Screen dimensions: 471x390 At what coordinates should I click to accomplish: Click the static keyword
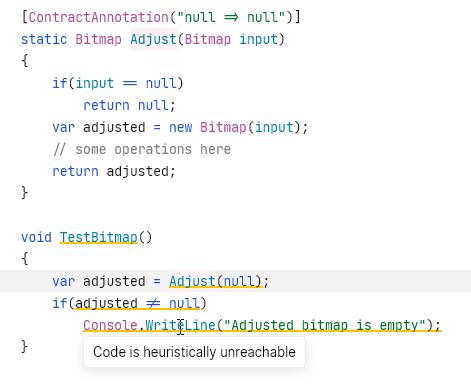(x=44, y=39)
